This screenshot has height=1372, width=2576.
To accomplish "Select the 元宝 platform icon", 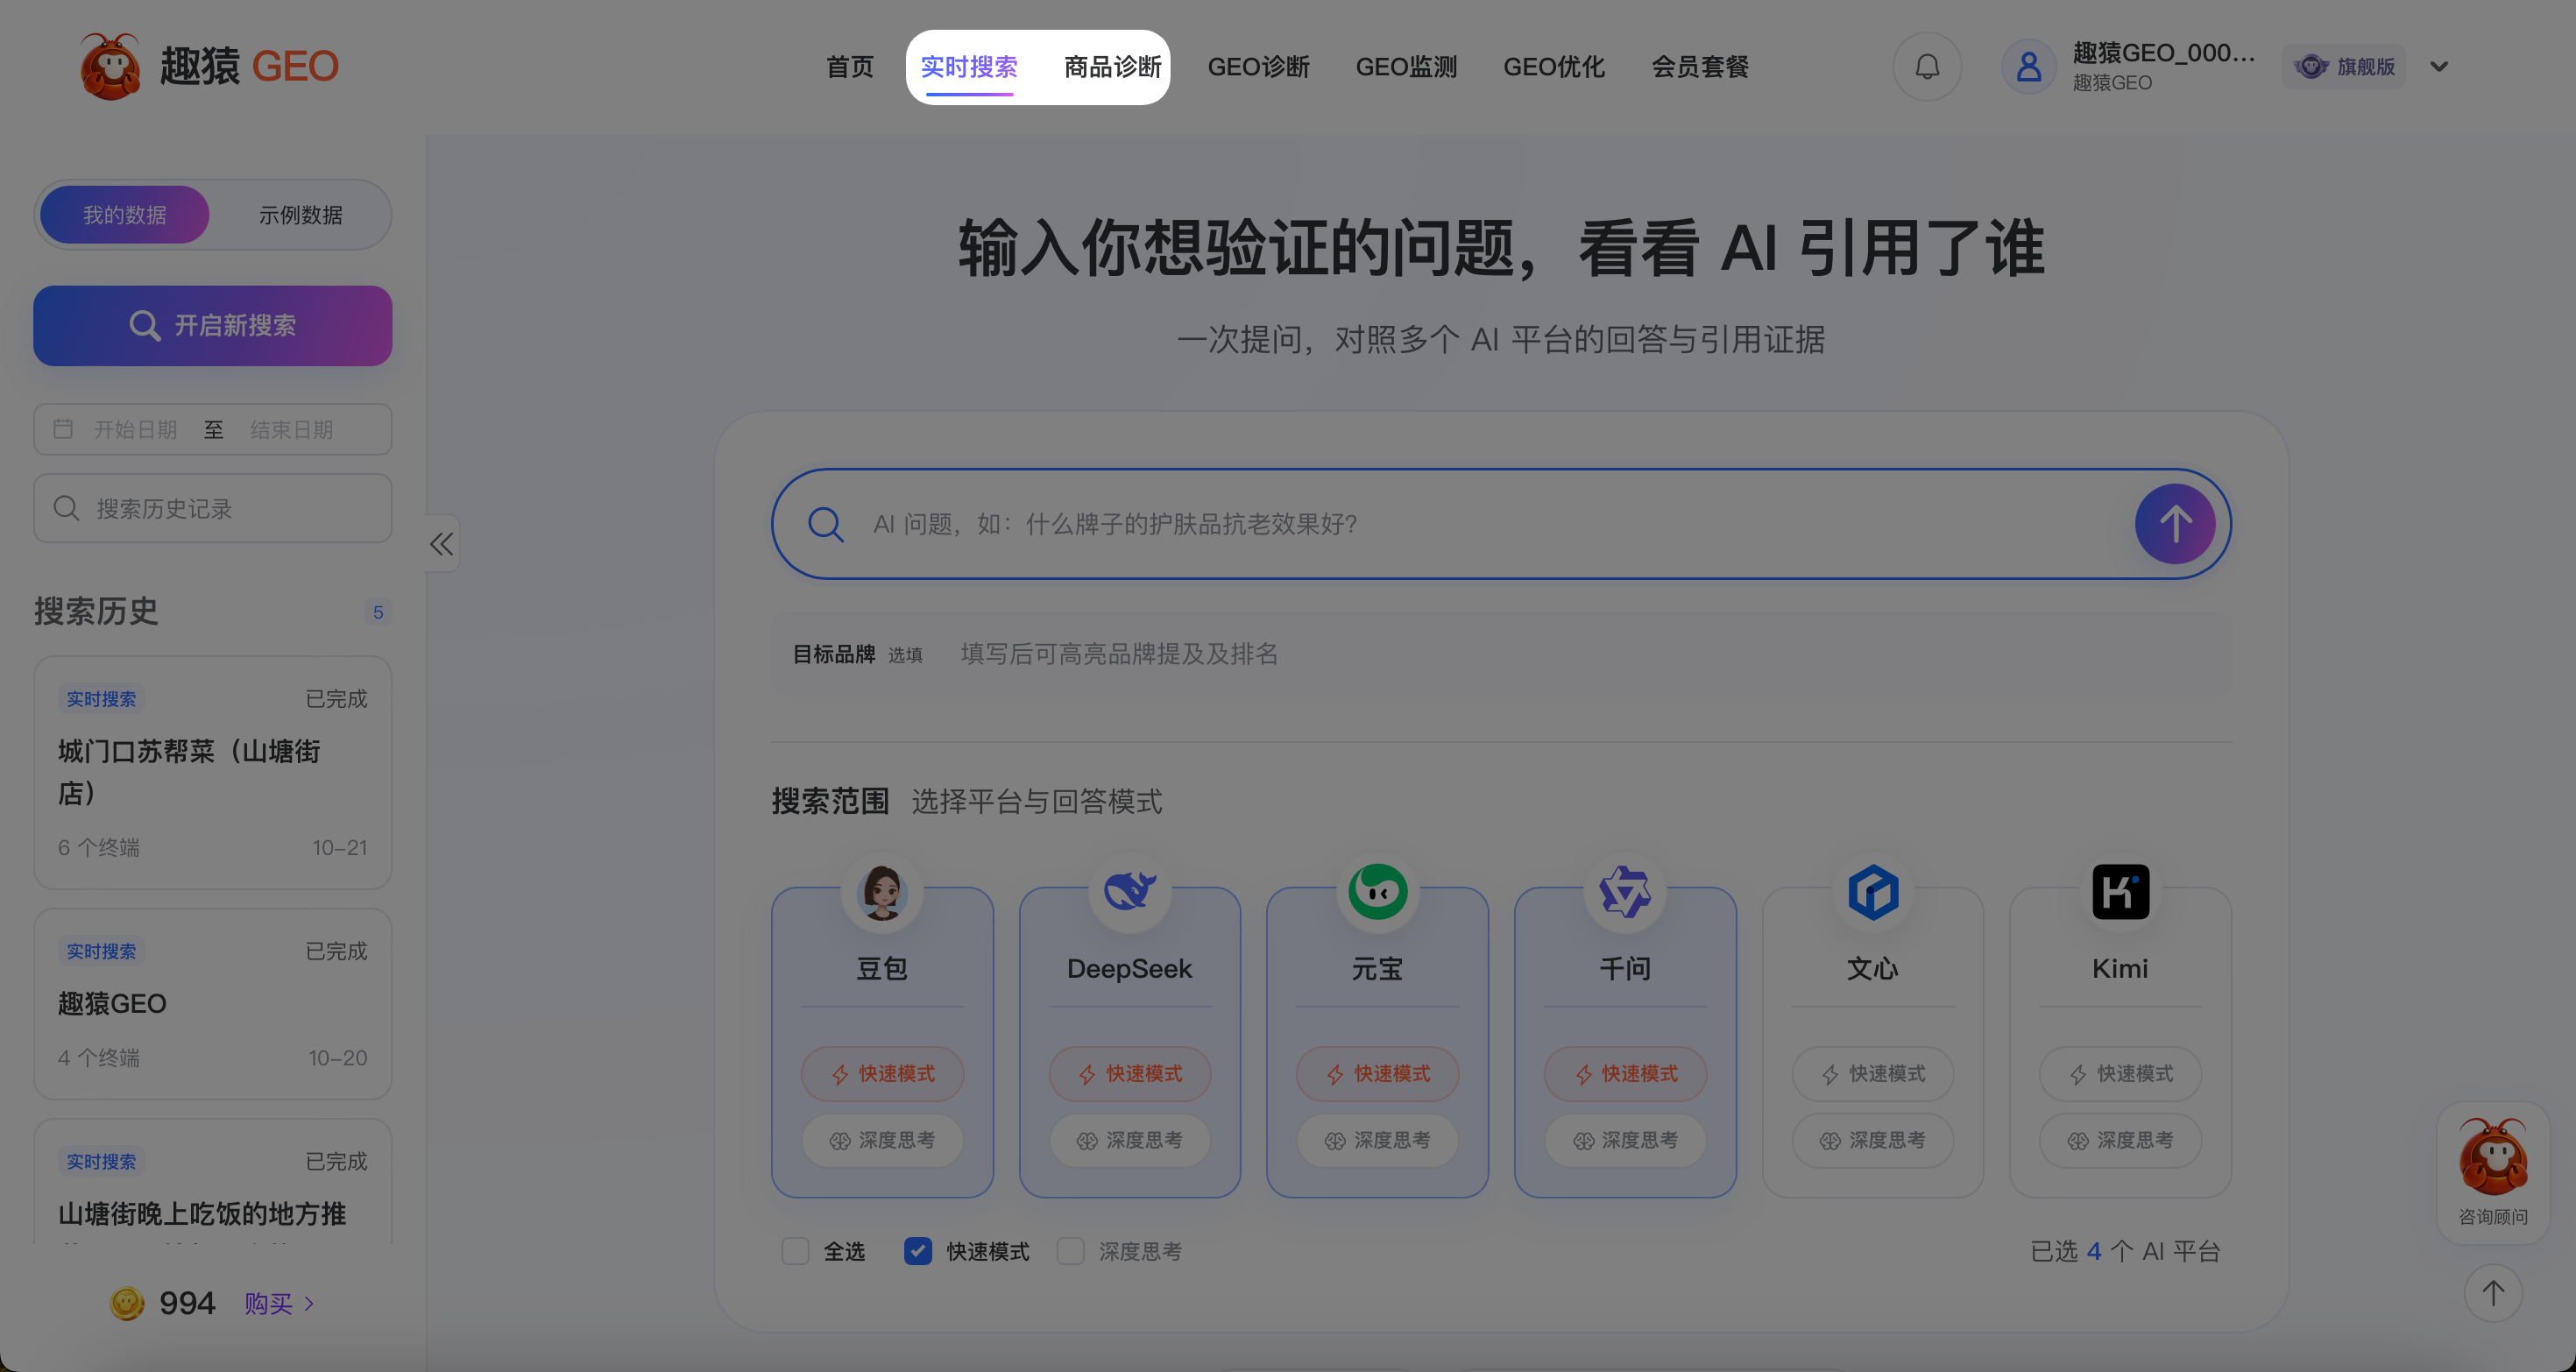I will point(1378,891).
